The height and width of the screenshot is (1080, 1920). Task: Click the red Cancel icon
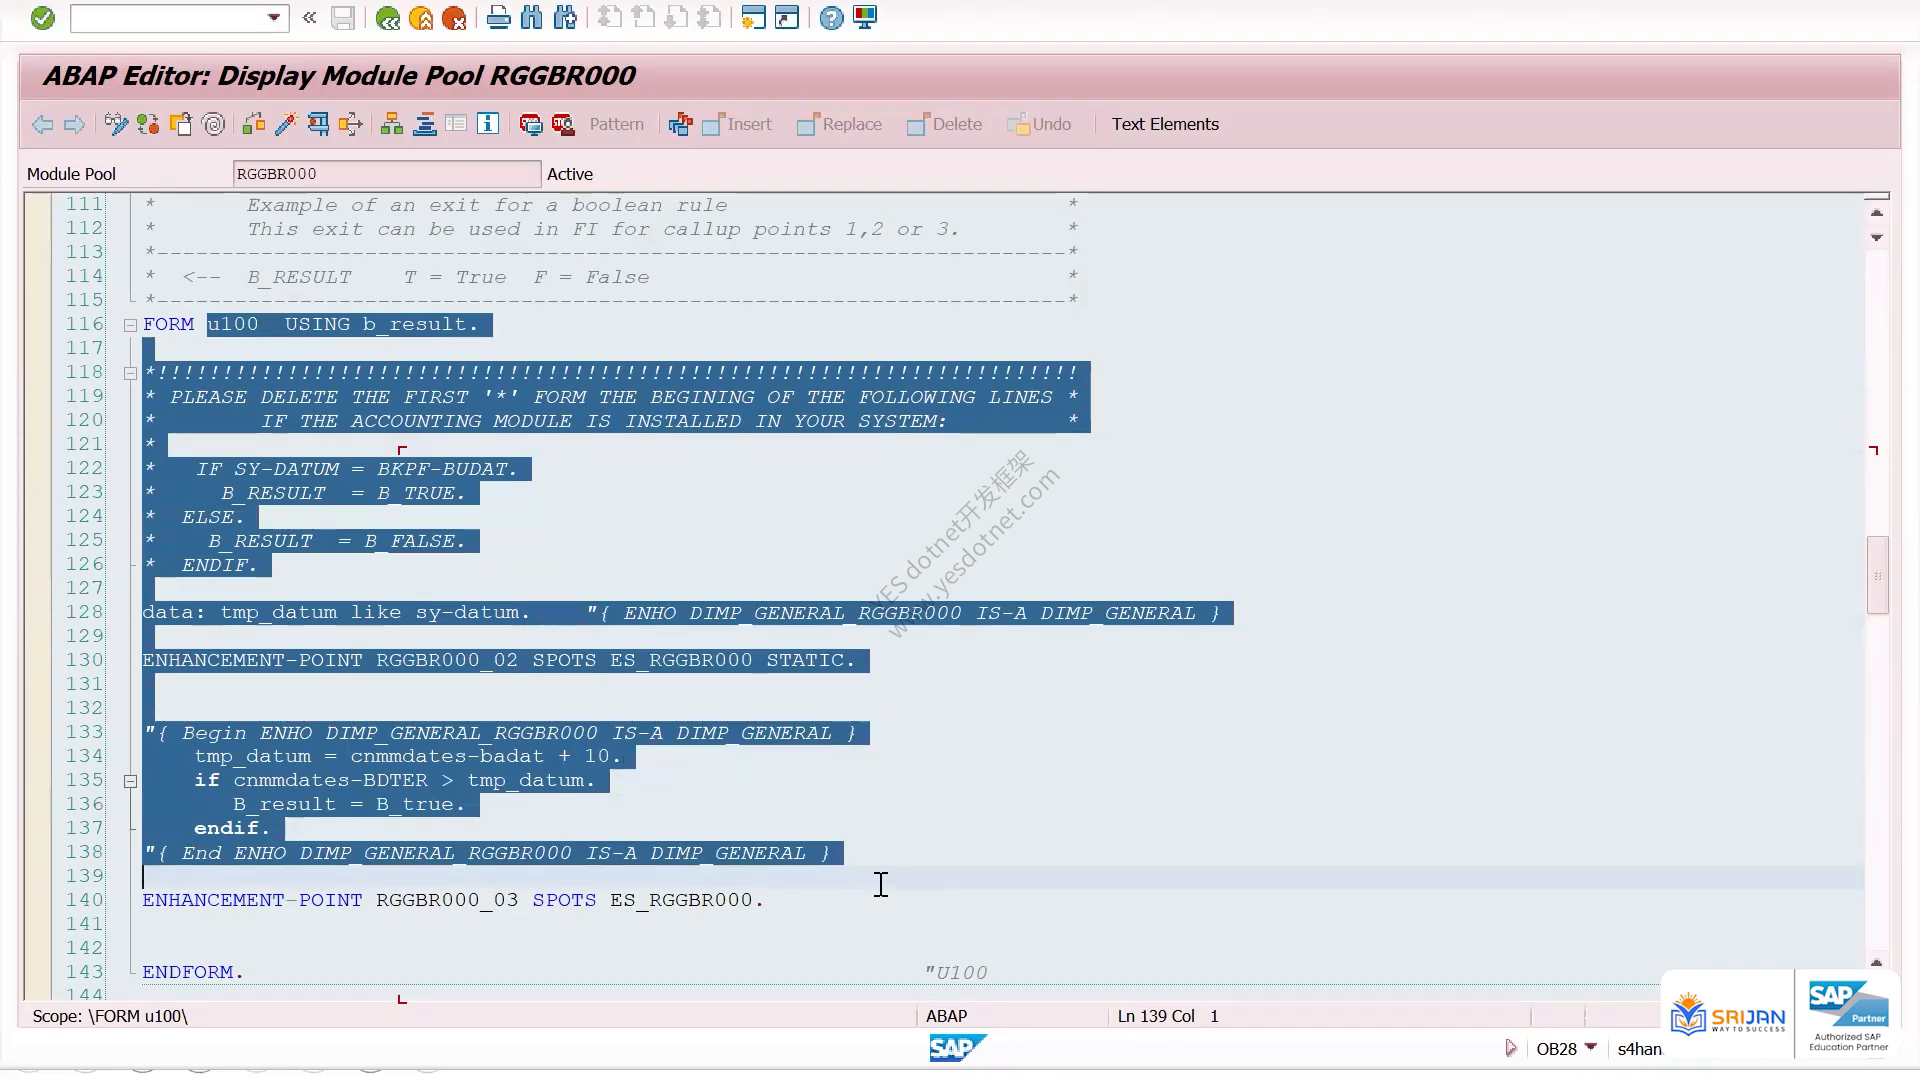(x=454, y=18)
